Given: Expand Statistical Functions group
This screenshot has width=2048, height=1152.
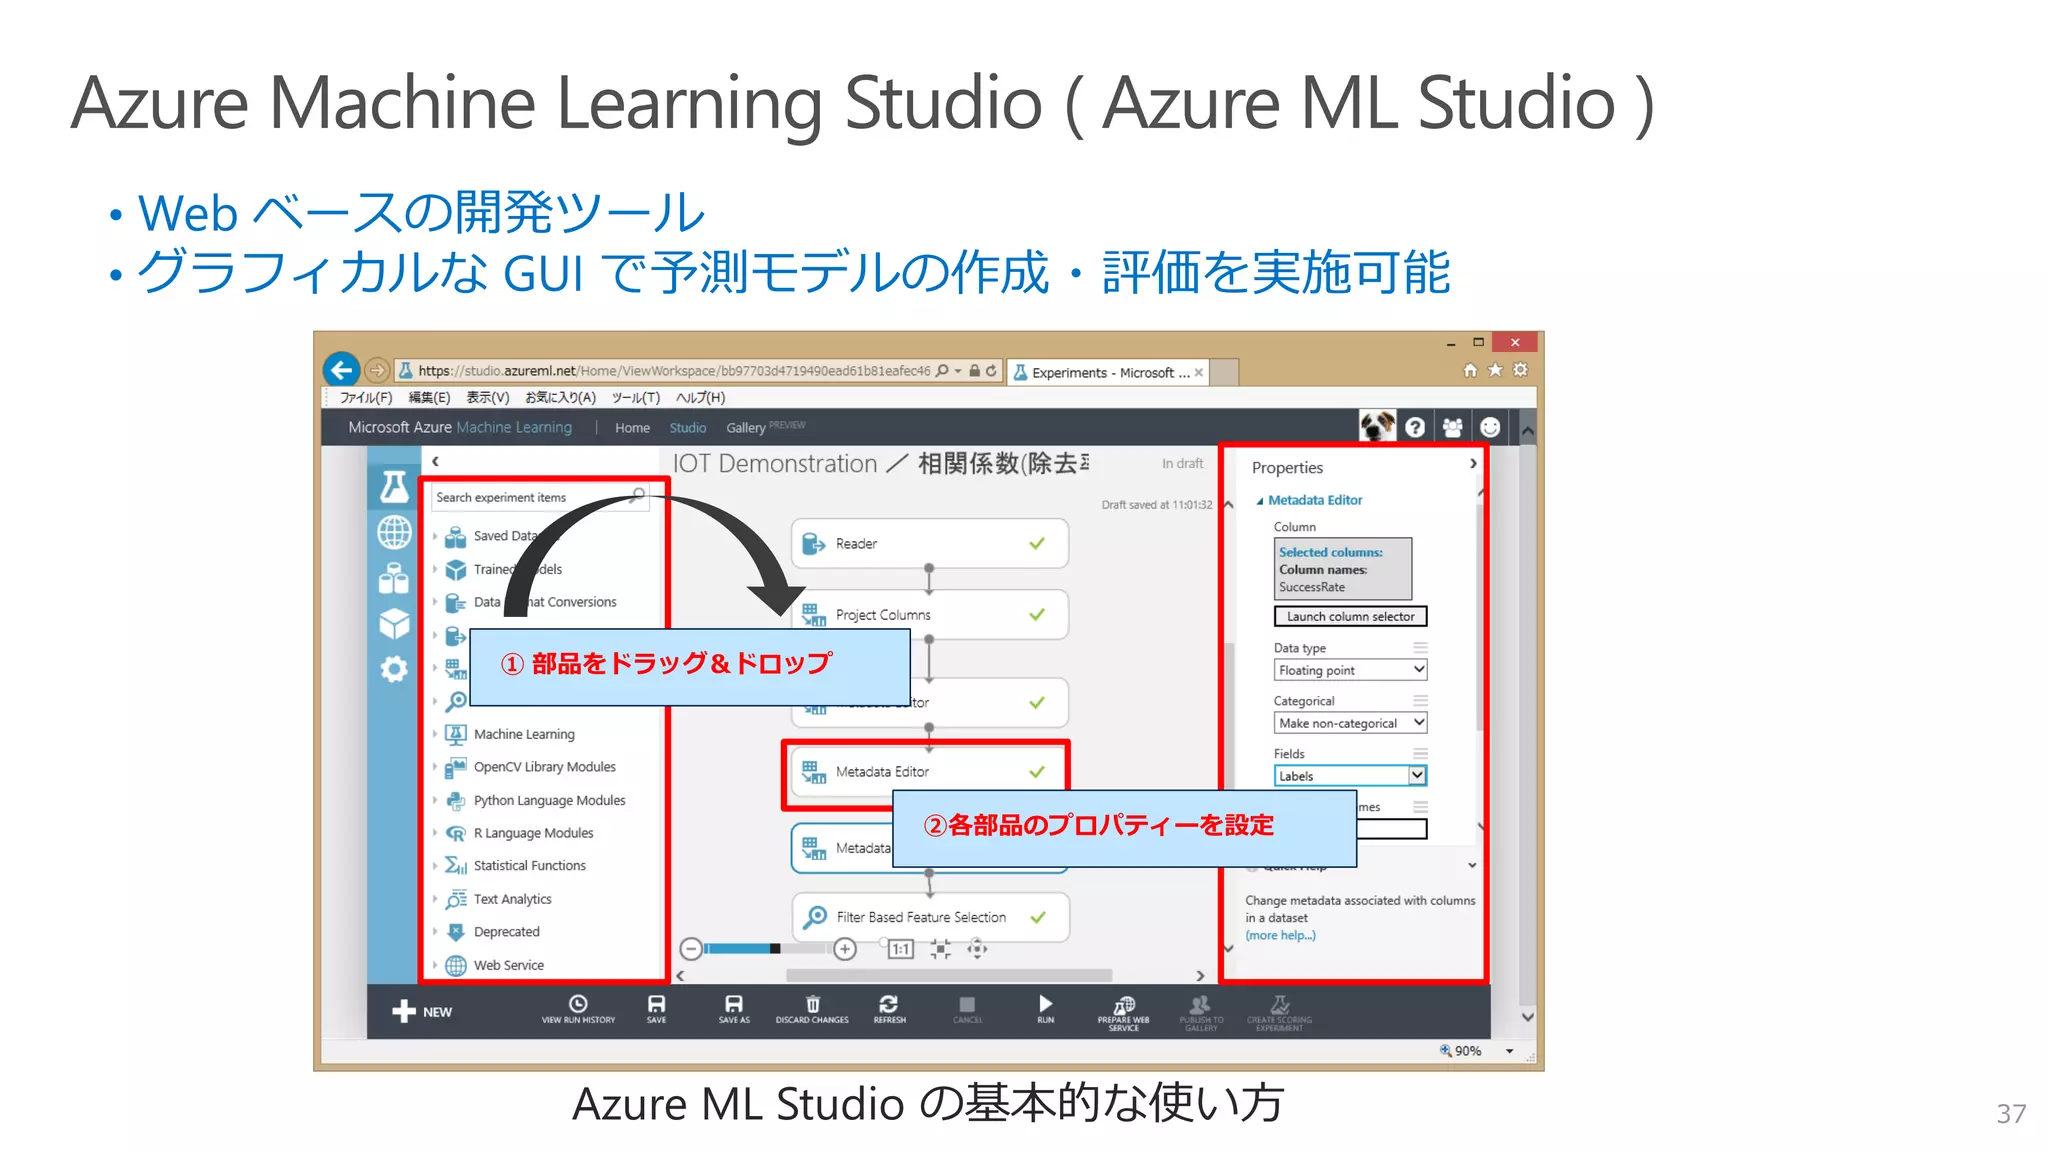Looking at the screenshot, I should point(435,866).
